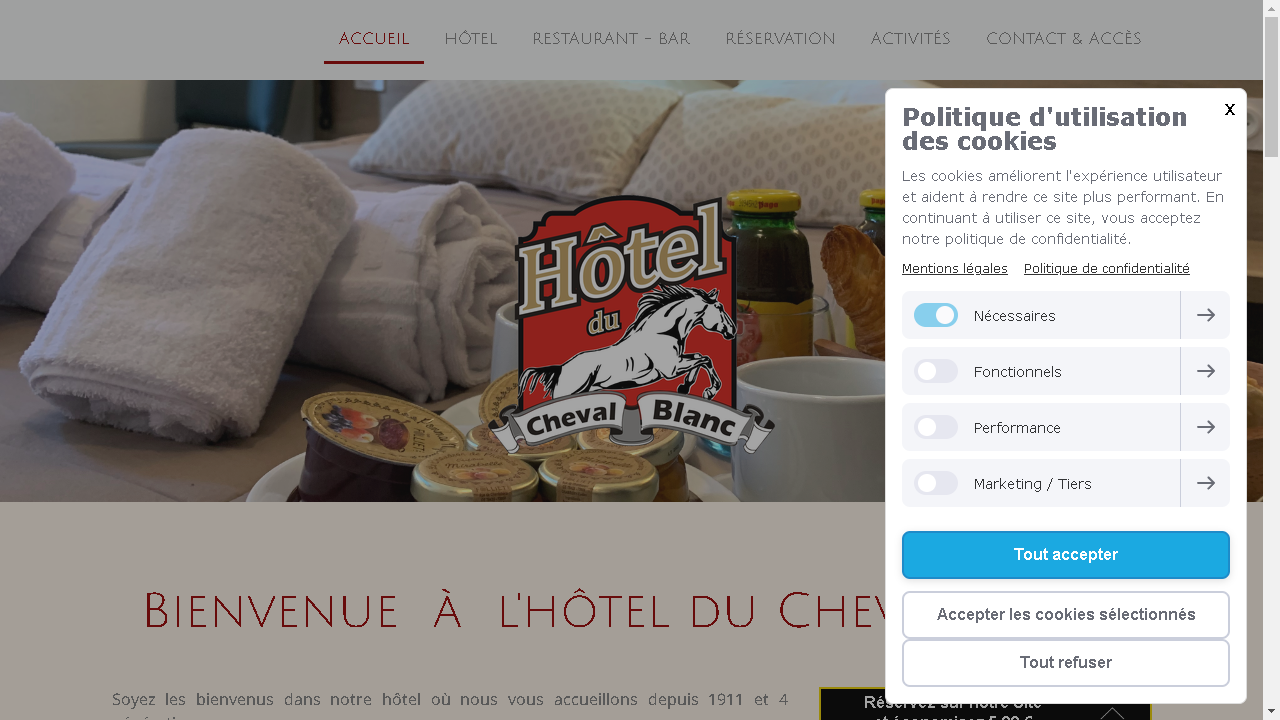Image resolution: width=1280 pixels, height=720 pixels.
Task: Close the cookie policy popup with X
Action: [1230, 110]
